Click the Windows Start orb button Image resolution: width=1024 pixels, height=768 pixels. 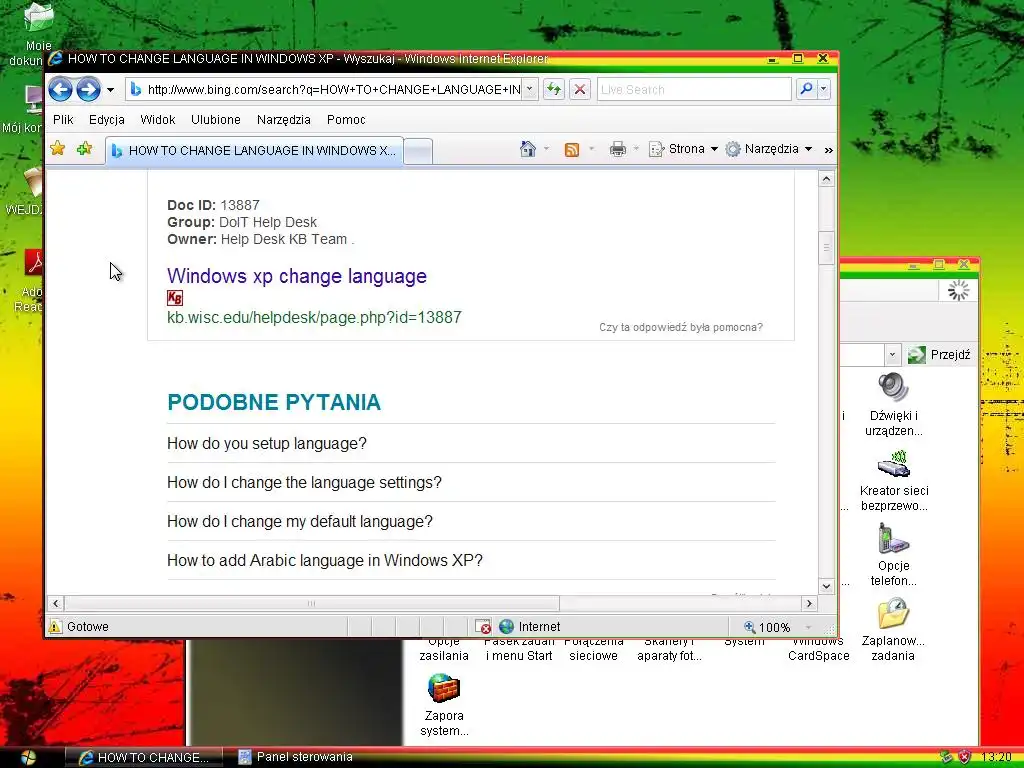(28, 758)
